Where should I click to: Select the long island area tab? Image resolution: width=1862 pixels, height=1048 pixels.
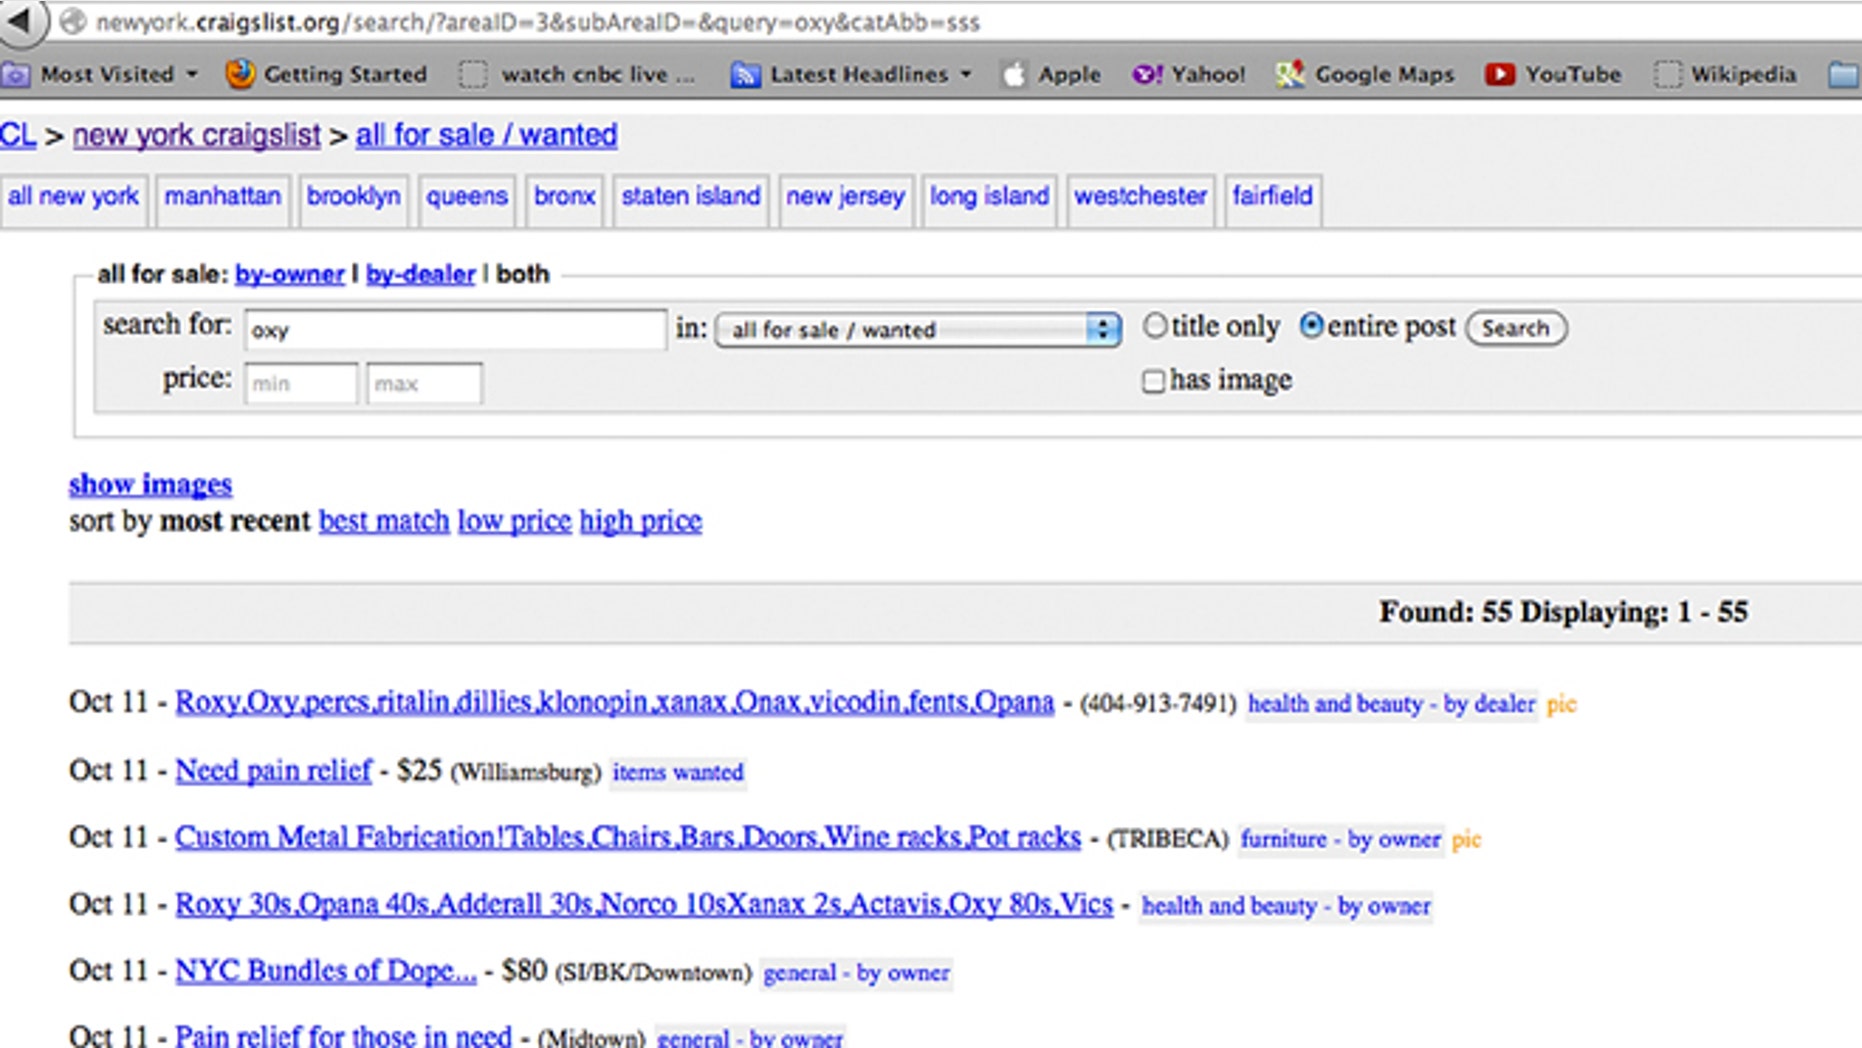pos(989,197)
